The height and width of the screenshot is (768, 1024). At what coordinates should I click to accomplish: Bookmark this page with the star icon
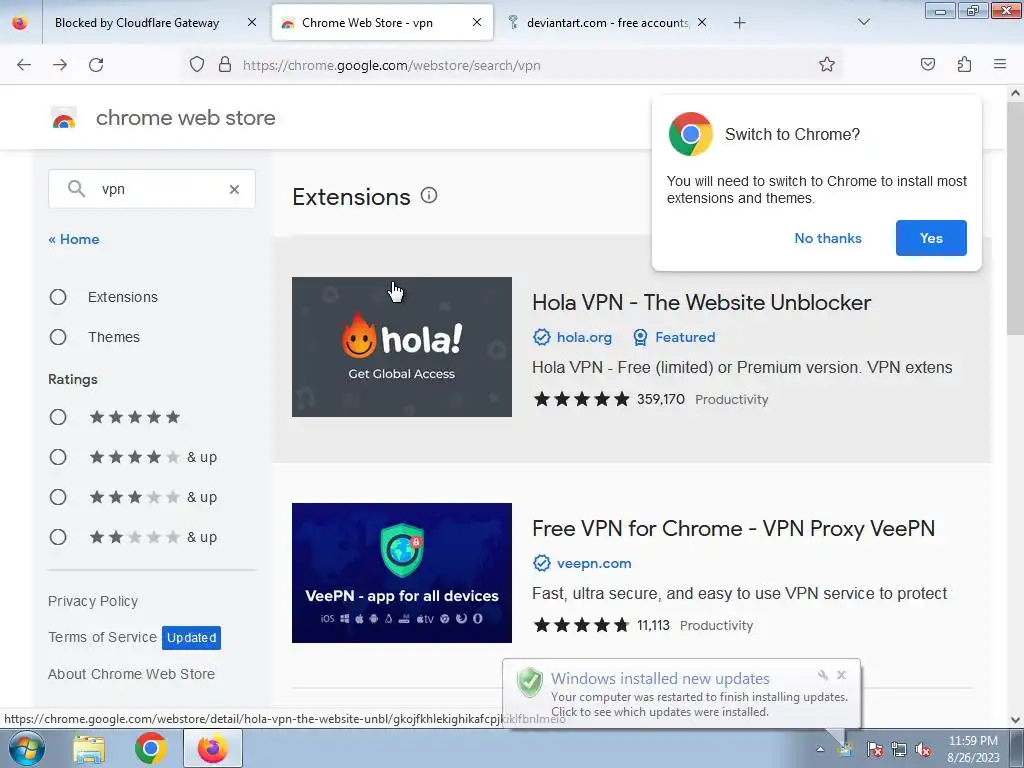827,65
